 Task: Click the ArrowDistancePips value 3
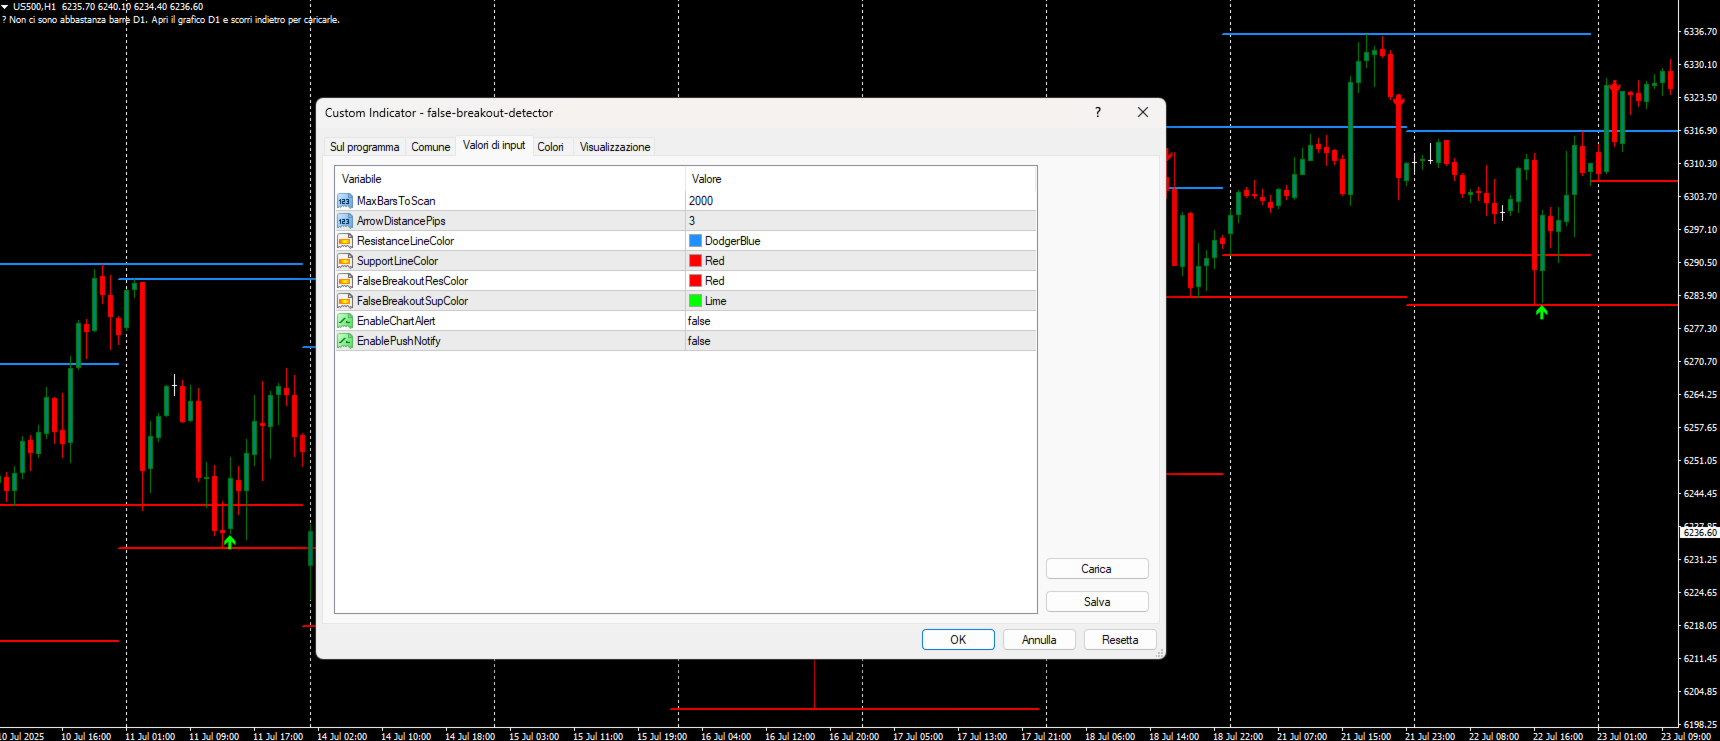692,221
